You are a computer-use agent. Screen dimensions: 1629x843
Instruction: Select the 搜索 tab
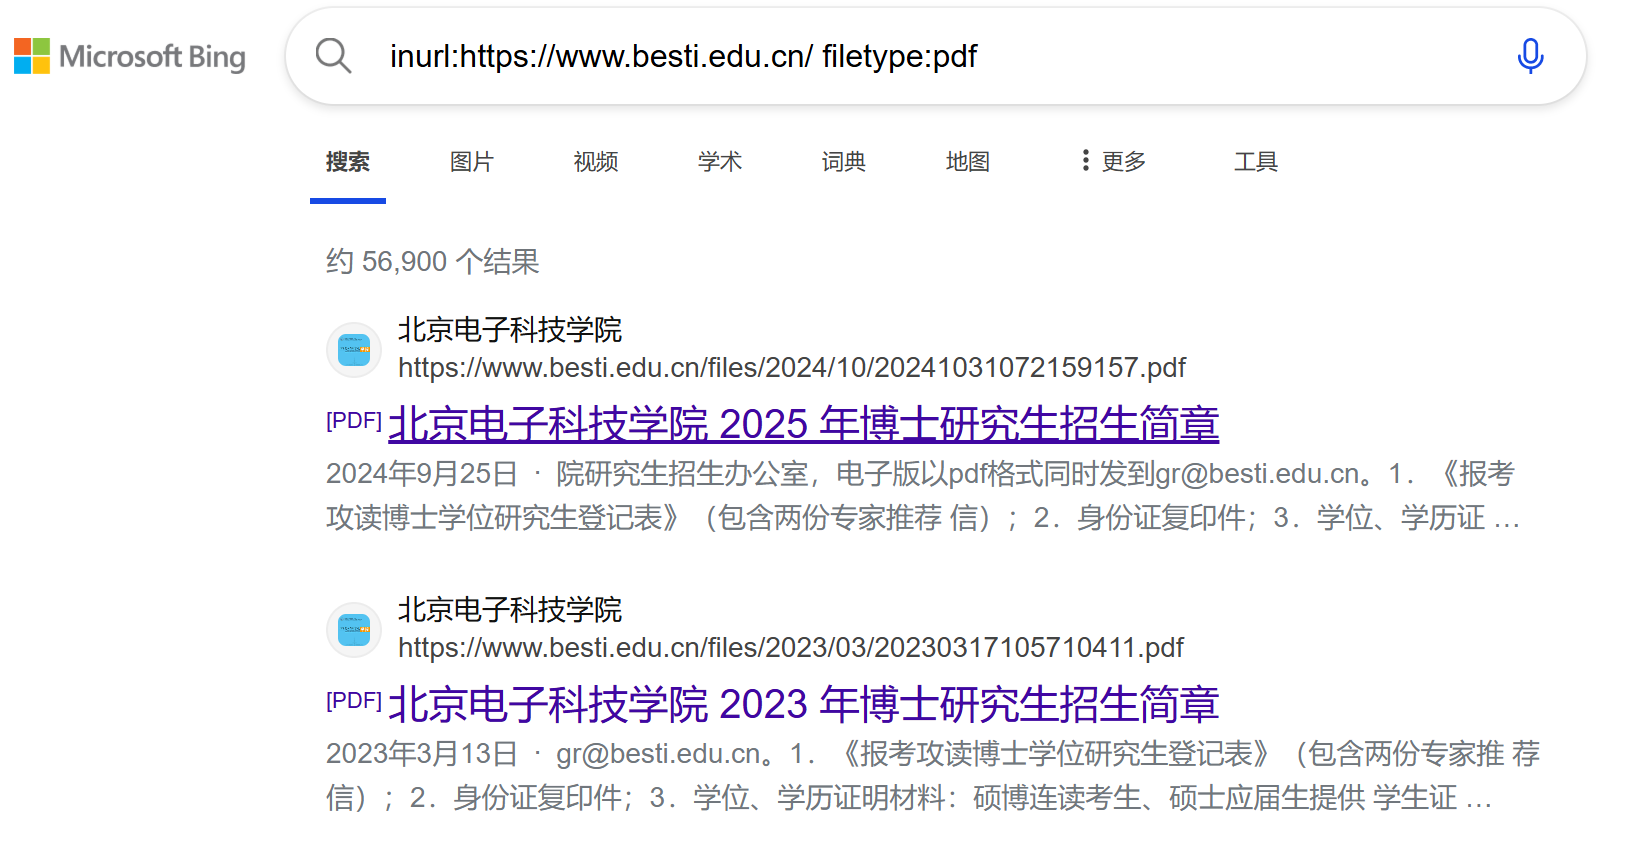pos(348,161)
